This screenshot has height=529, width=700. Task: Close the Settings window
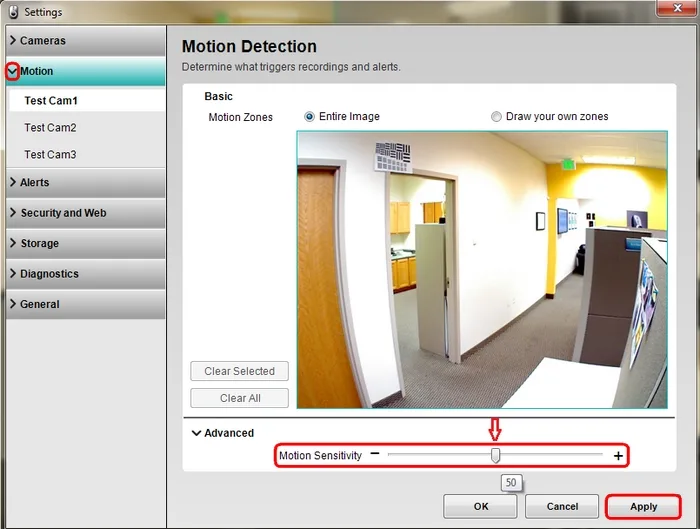[x=677, y=8]
